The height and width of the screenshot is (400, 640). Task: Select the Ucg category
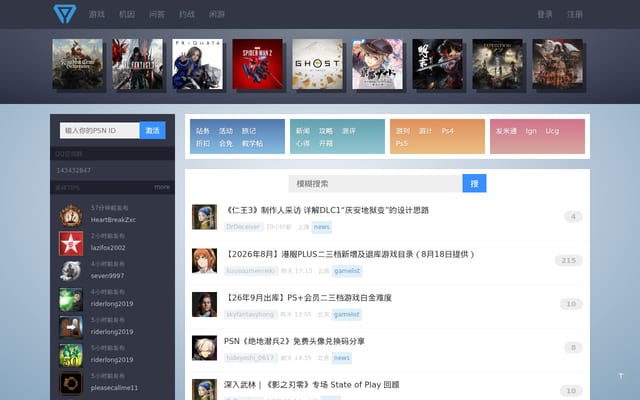click(x=552, y=131)
